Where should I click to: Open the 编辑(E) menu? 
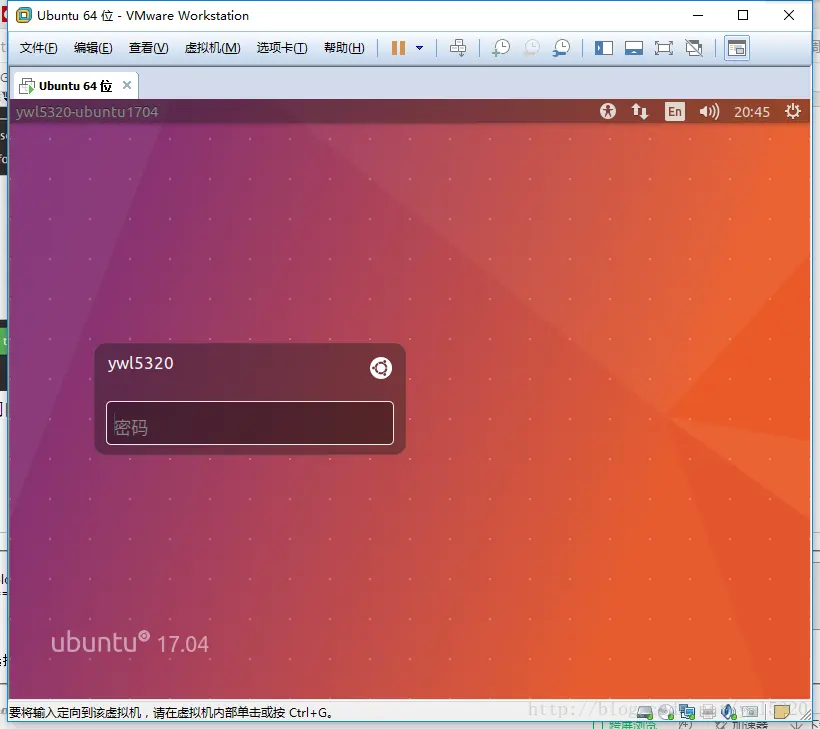click(93, 48)
